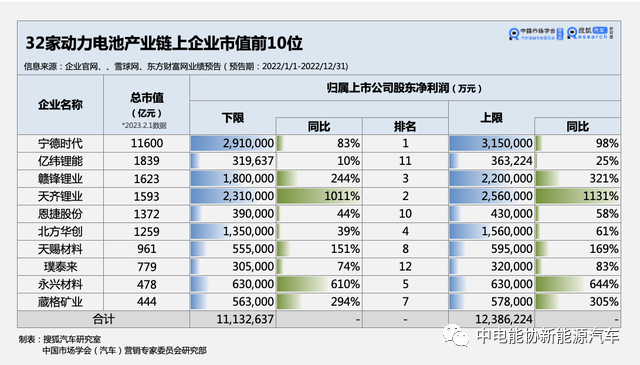Click market value 444 cell
640x365 pixels.
pos(147,302)
